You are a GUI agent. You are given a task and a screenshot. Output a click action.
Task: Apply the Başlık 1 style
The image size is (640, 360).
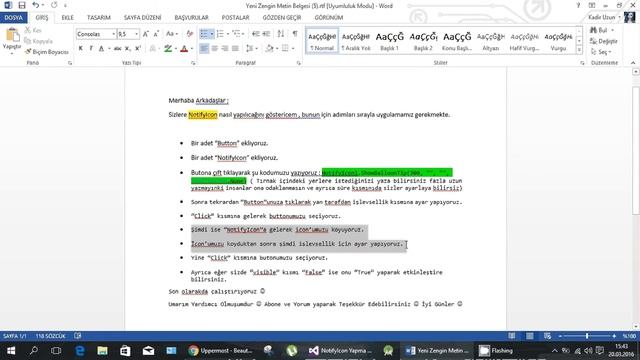click(389, 41)
